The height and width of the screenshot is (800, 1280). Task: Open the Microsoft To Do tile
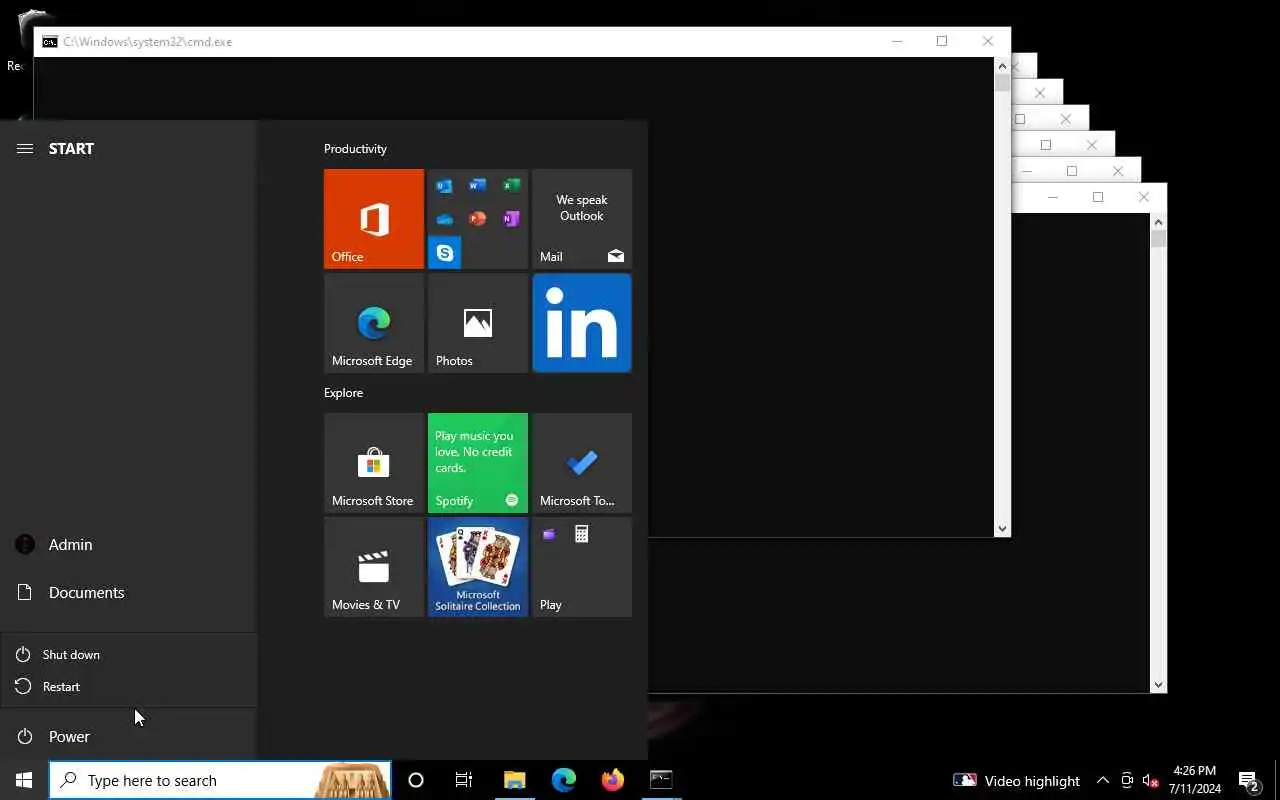582,463
